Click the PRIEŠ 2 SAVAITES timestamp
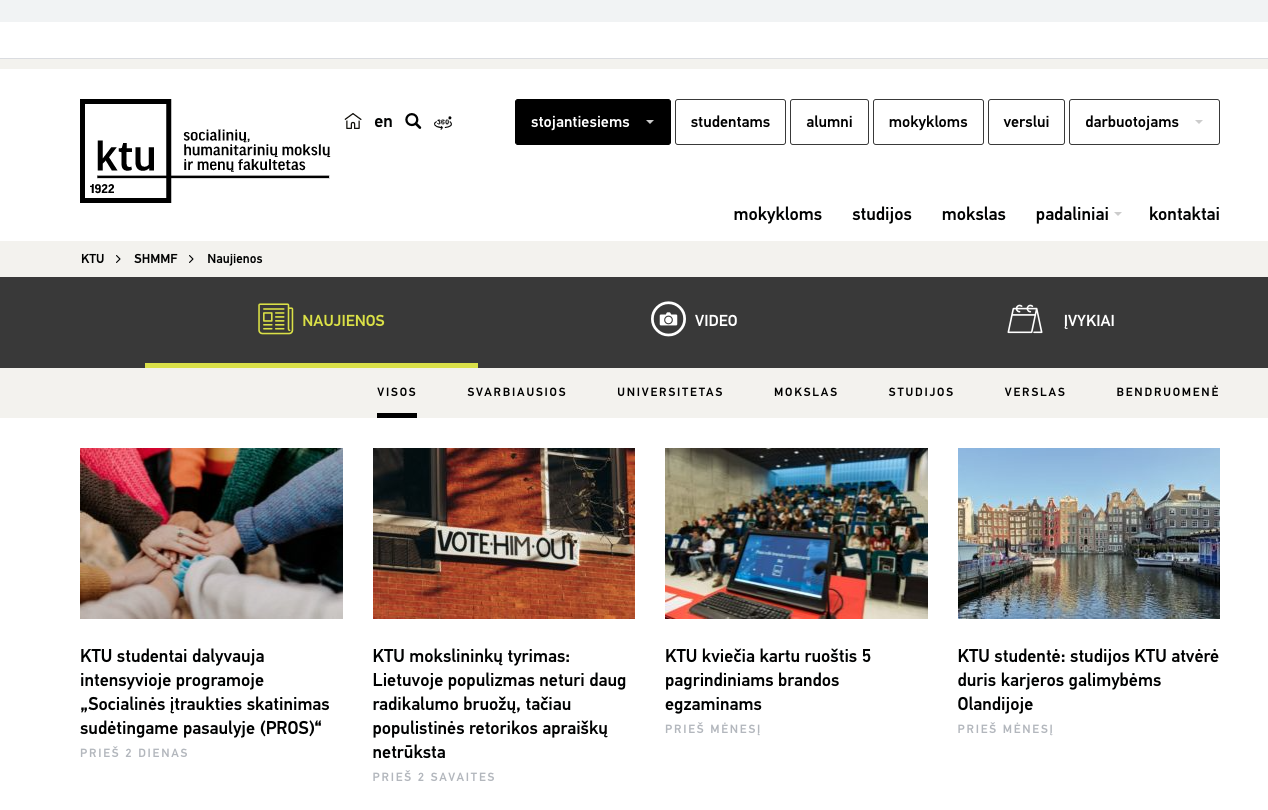Screen dimensions: 1268x810 click(x=434, y=777)
